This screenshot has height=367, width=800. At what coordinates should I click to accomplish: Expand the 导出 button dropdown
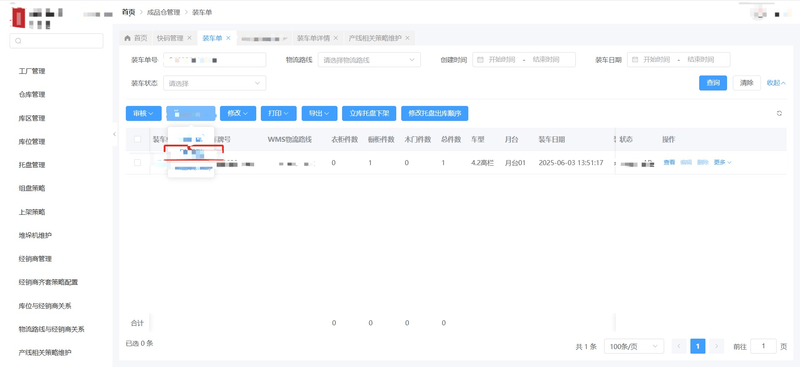tap(319, 113)
